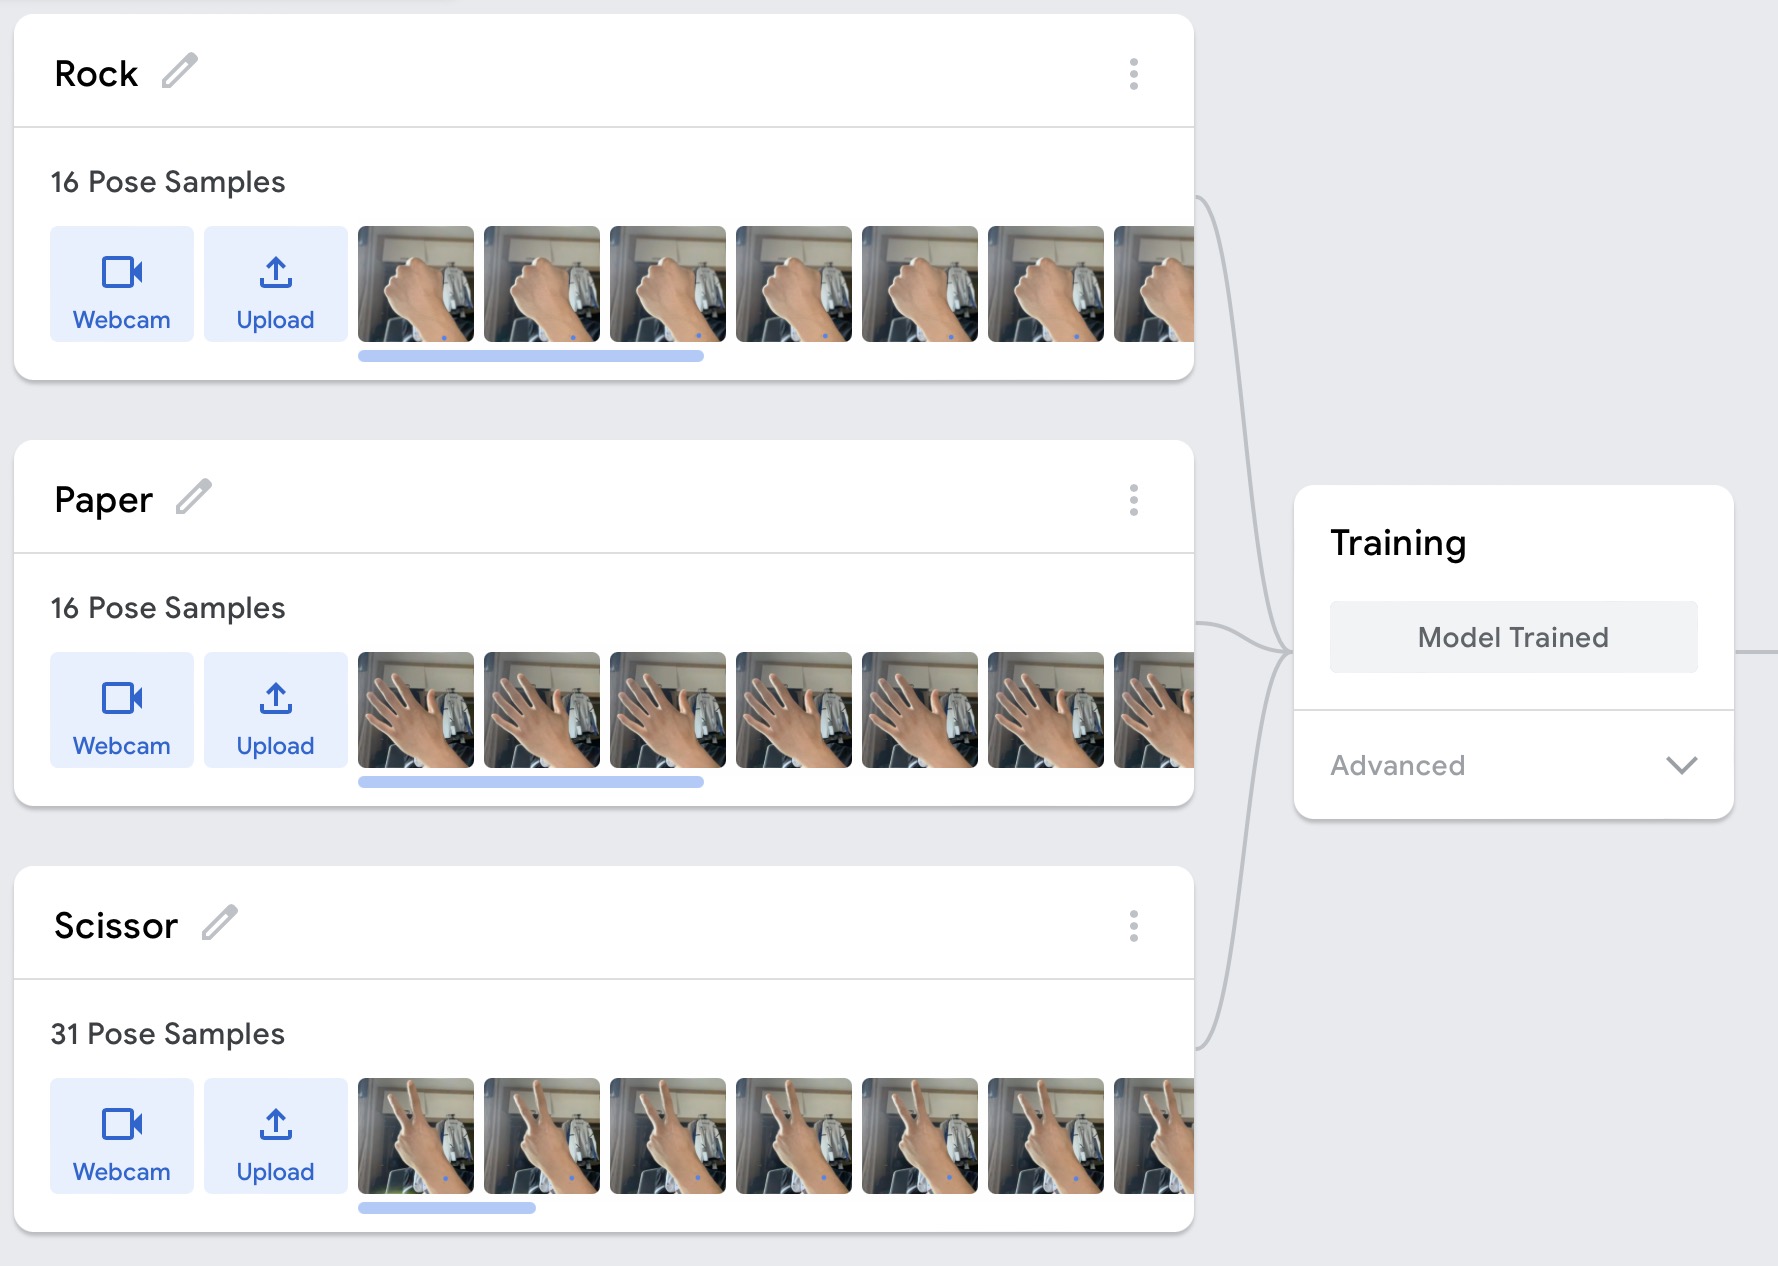Click the pencil icon beside Paper

(x=194, y=497)
